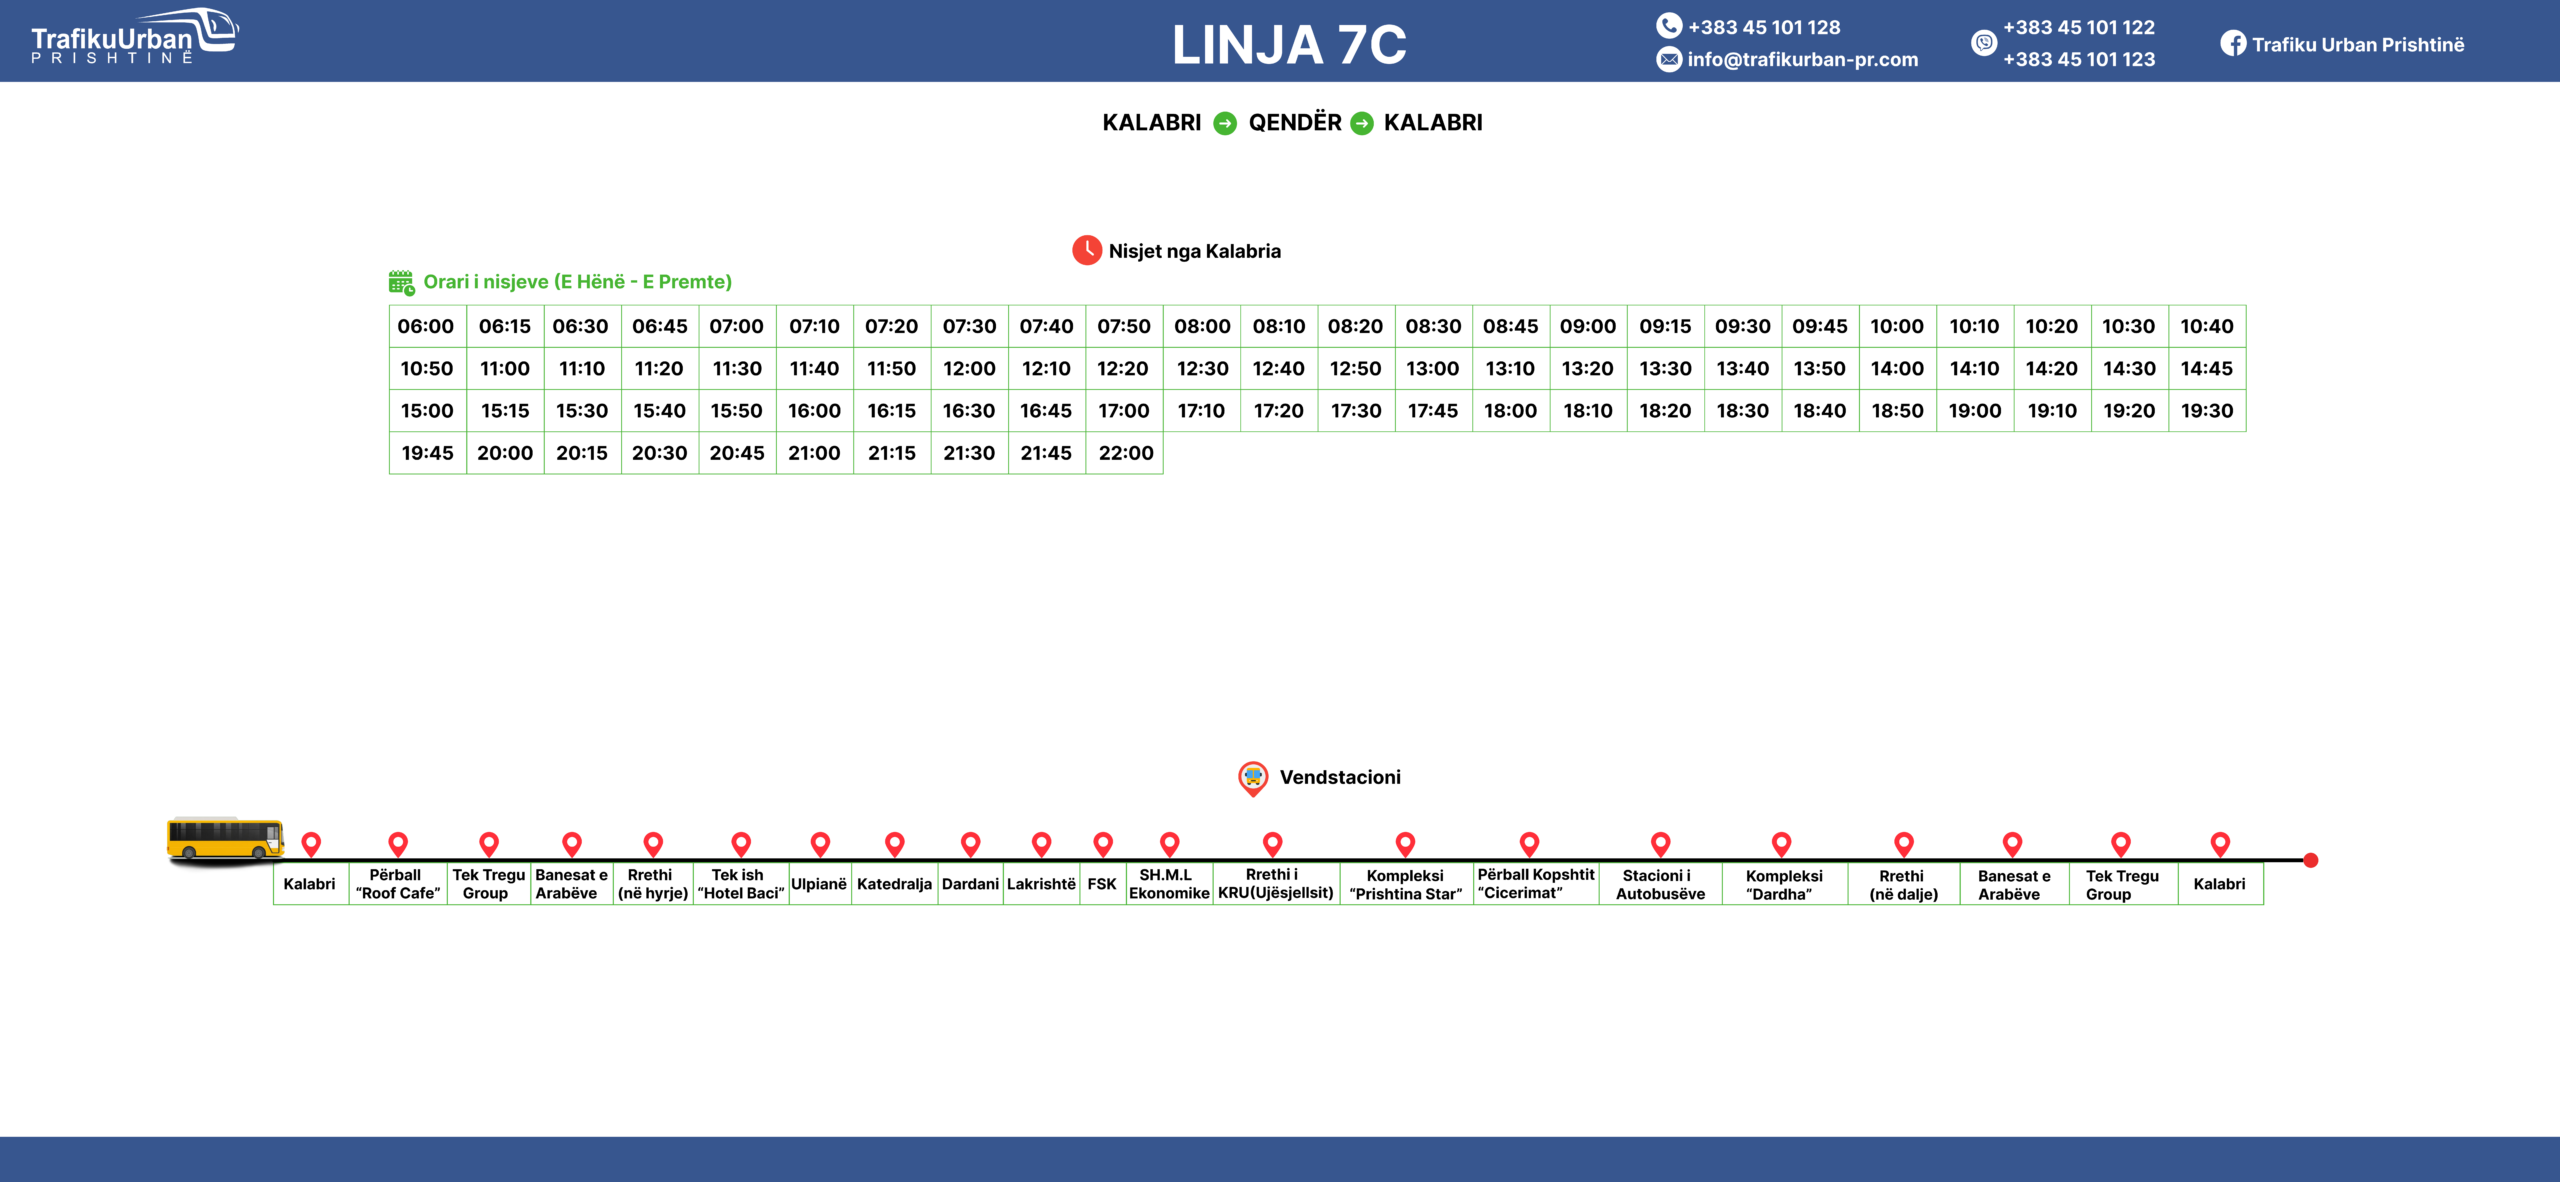Click the pin above Dardani stop

pos(970,844)
